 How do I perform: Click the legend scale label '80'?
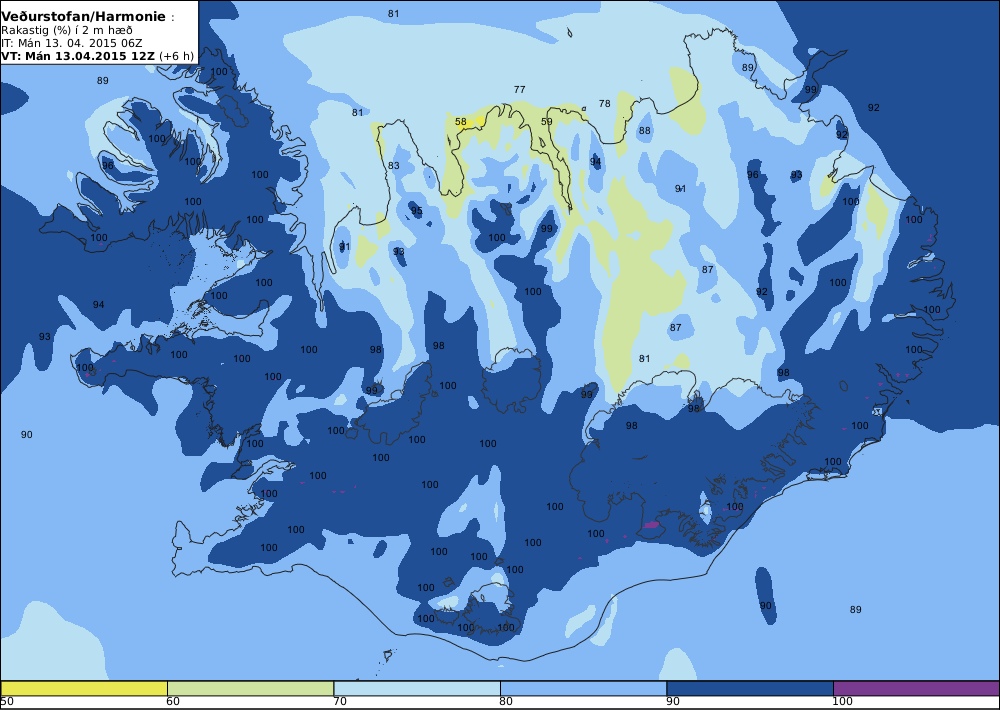coord(506,702)
